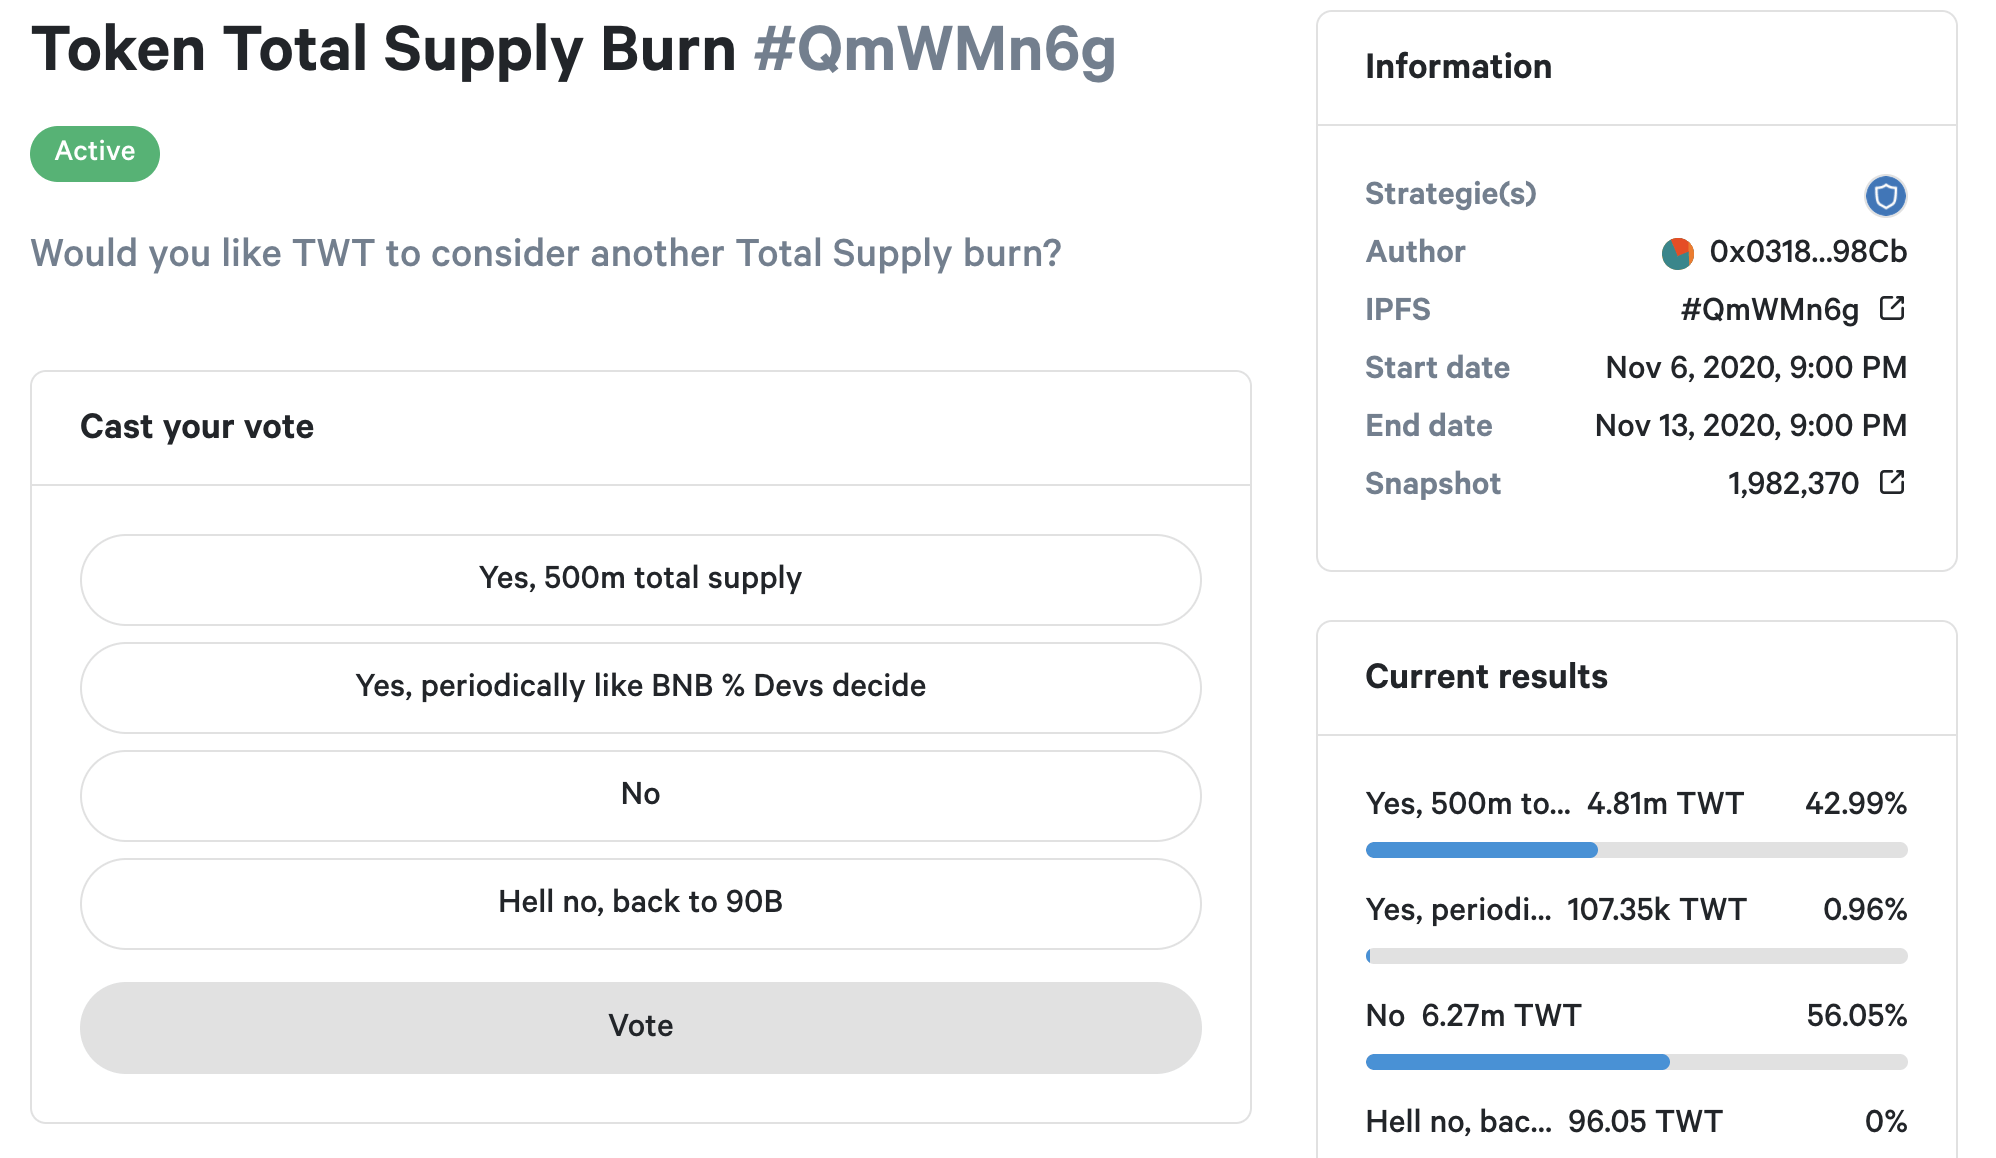1996x1158 pixels.
Task: Click the 'Hell no, bac...' result row
Action: [x=1636, y=1121]
